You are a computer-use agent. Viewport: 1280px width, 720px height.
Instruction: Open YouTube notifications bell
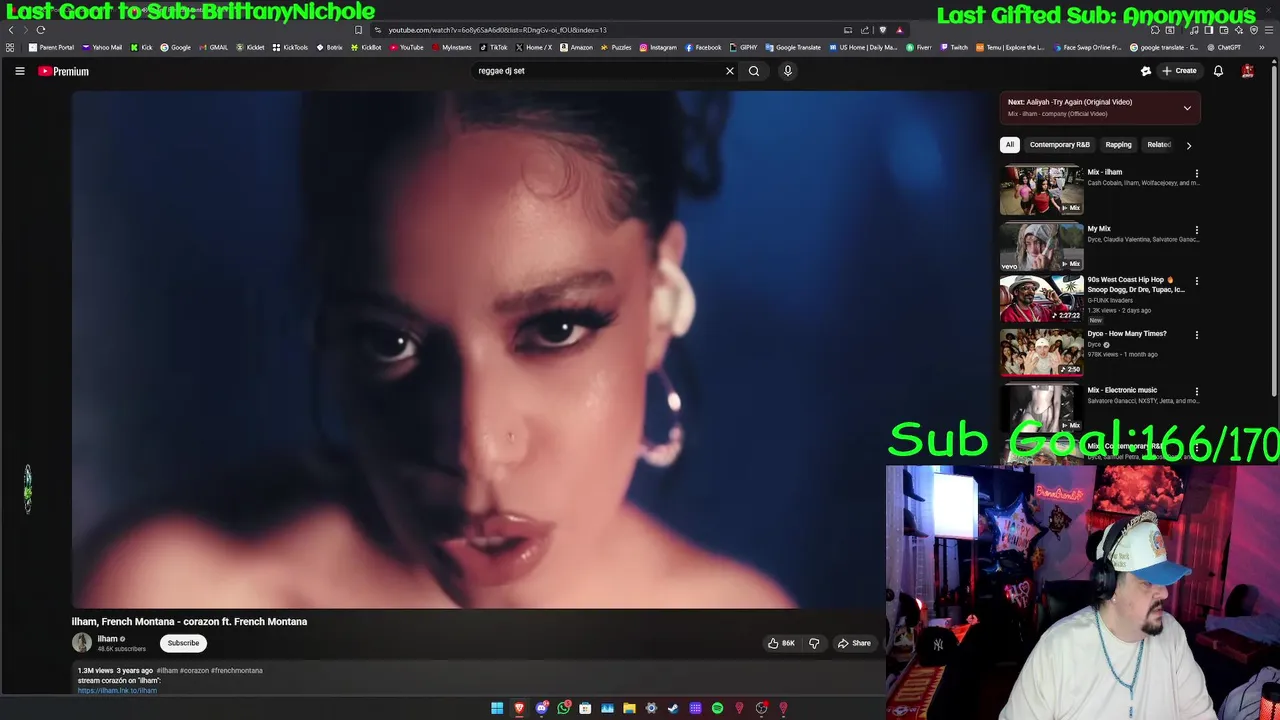1218,71
